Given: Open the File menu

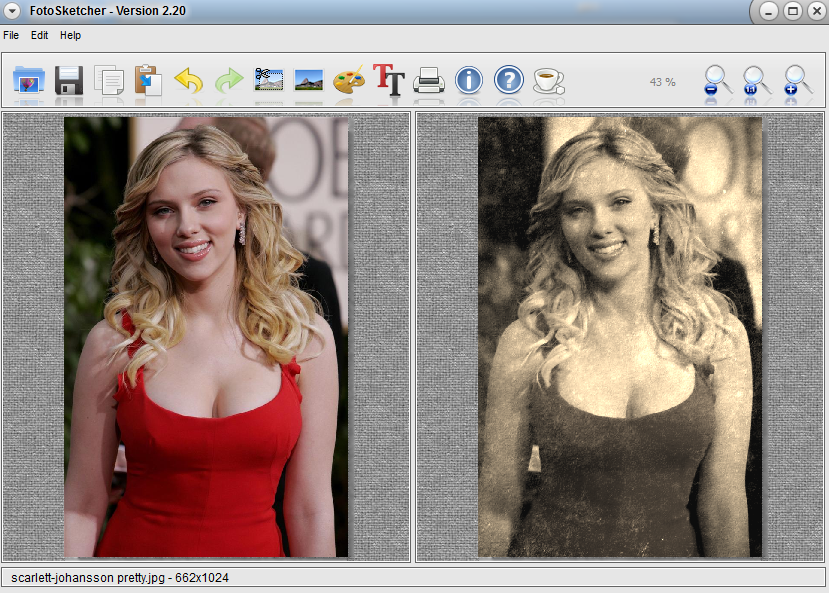Looking at the screenshot, I should coord(11,35).
